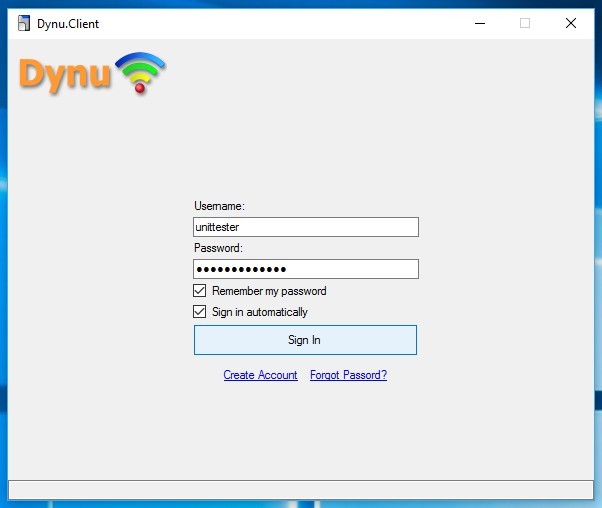This screenshot has width=602, height=508.
Task: Click the 'Dynu.Client' window title text
Action: (x=68, y=24)
